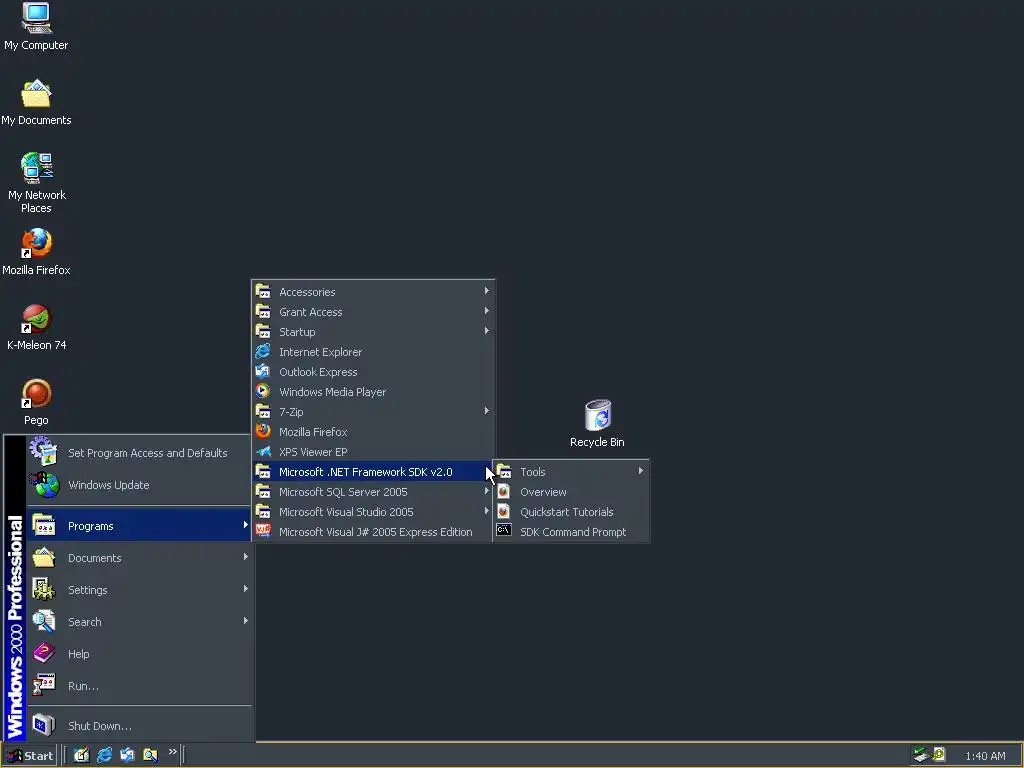Click the Tools folder icon in SDK submenu

click(x=504, y=470)
